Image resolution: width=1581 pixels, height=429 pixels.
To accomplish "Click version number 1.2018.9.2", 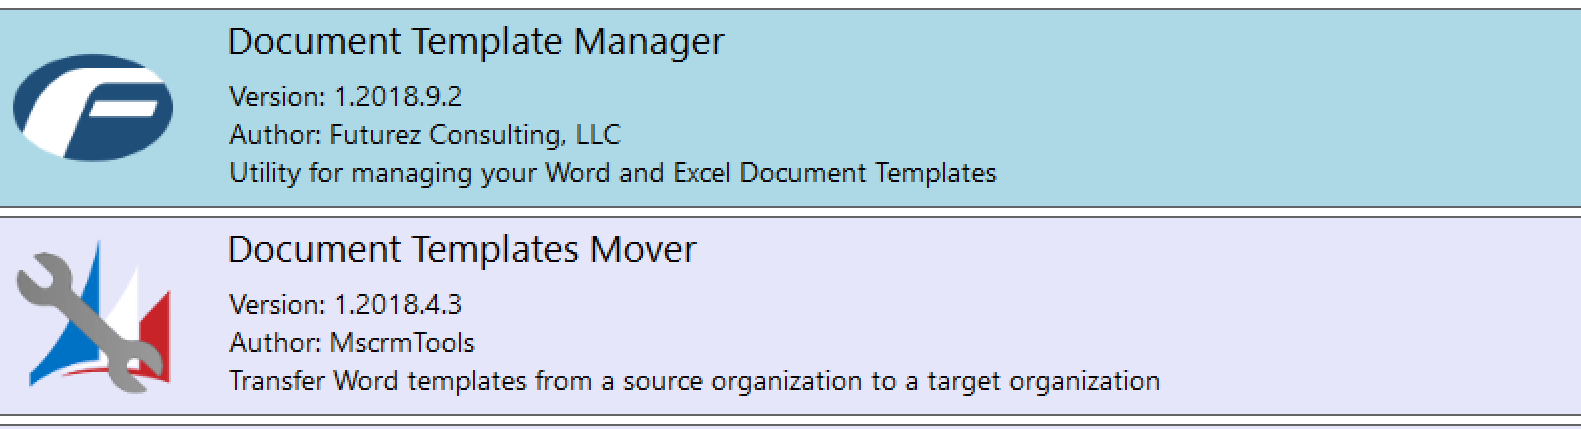I will [x=397, y=97].
